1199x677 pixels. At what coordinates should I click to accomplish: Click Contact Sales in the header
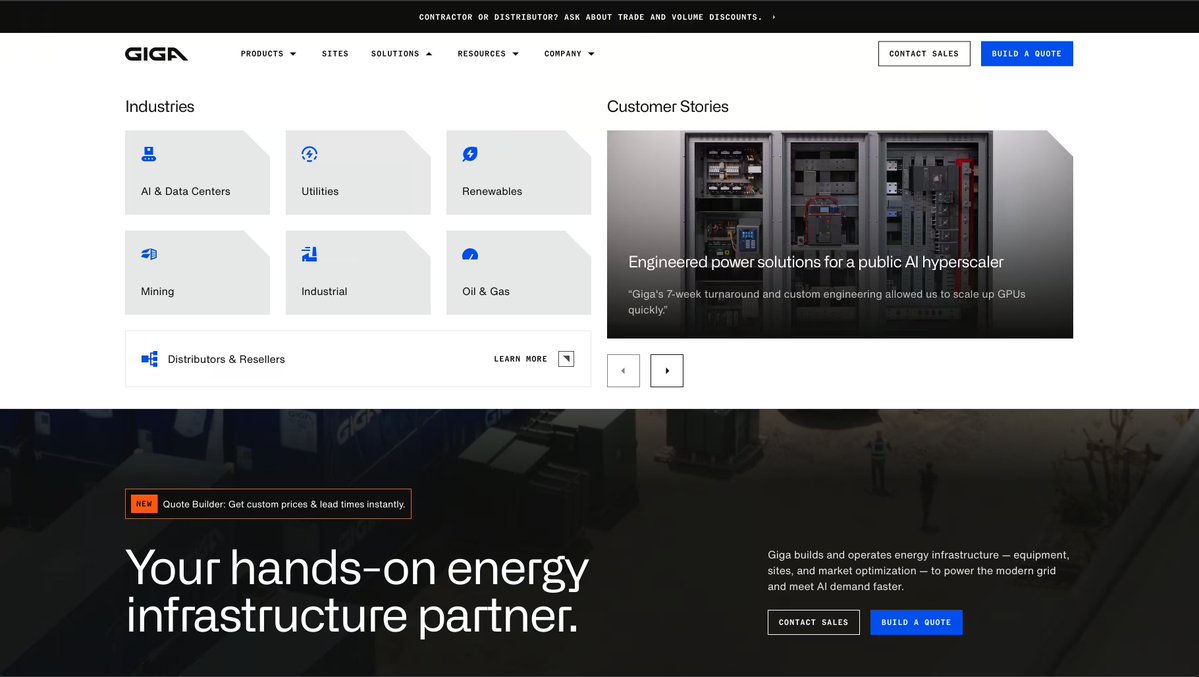coord(924,54)
